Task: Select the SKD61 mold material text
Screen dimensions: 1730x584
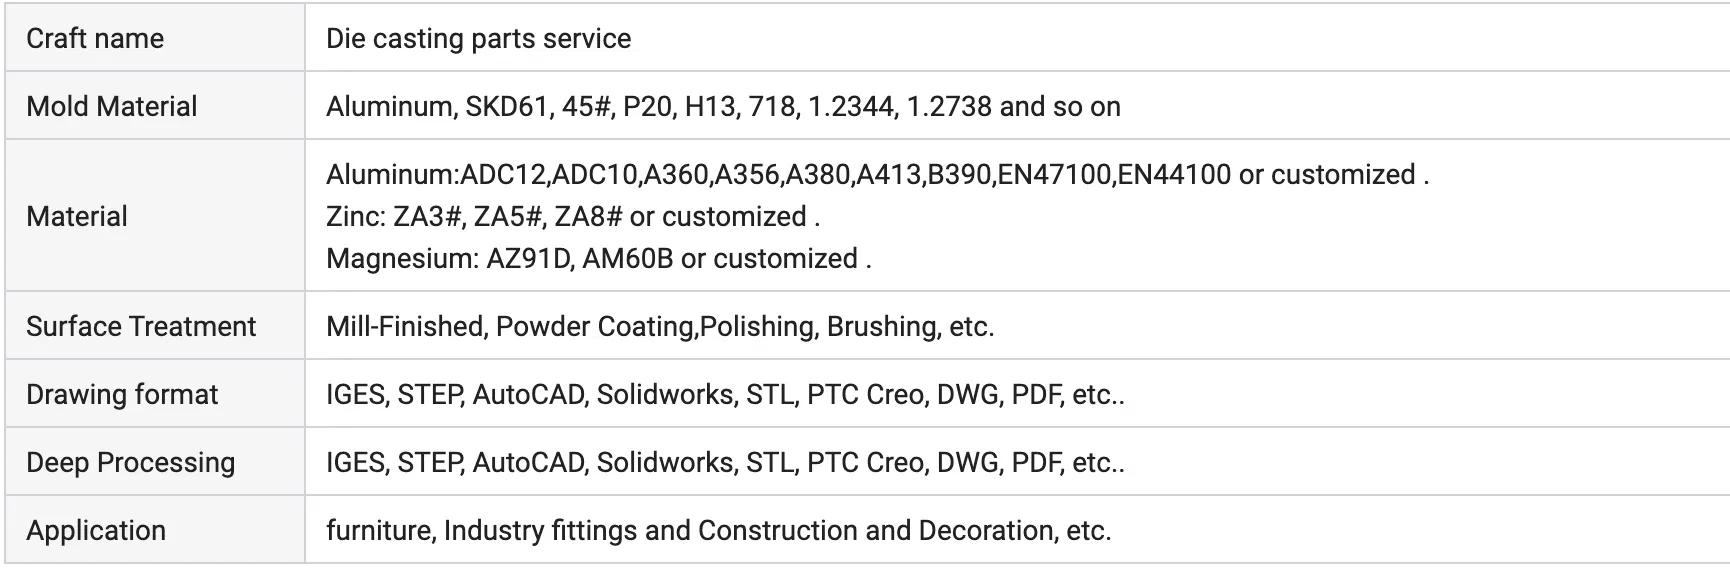Action: tap(507, 107)
